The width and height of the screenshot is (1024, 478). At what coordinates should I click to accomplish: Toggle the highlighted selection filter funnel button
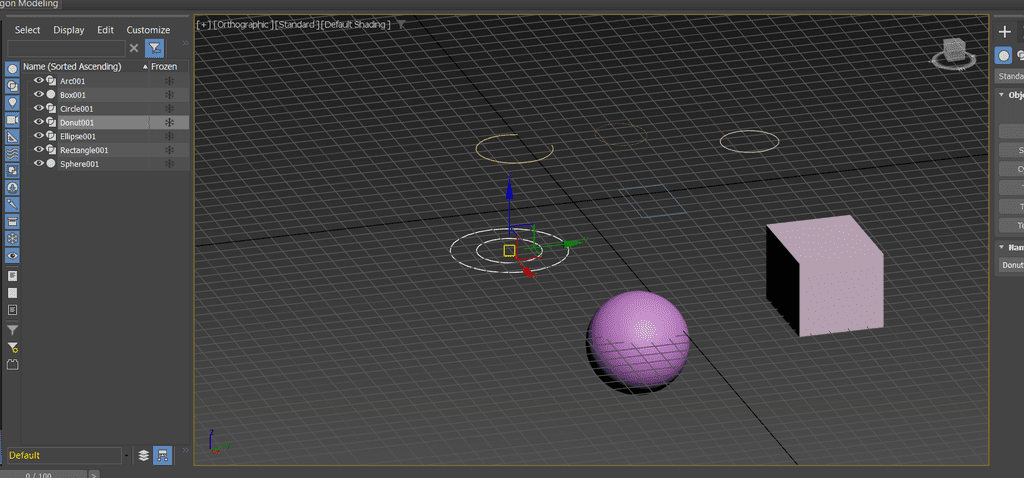tap(154, 48)
